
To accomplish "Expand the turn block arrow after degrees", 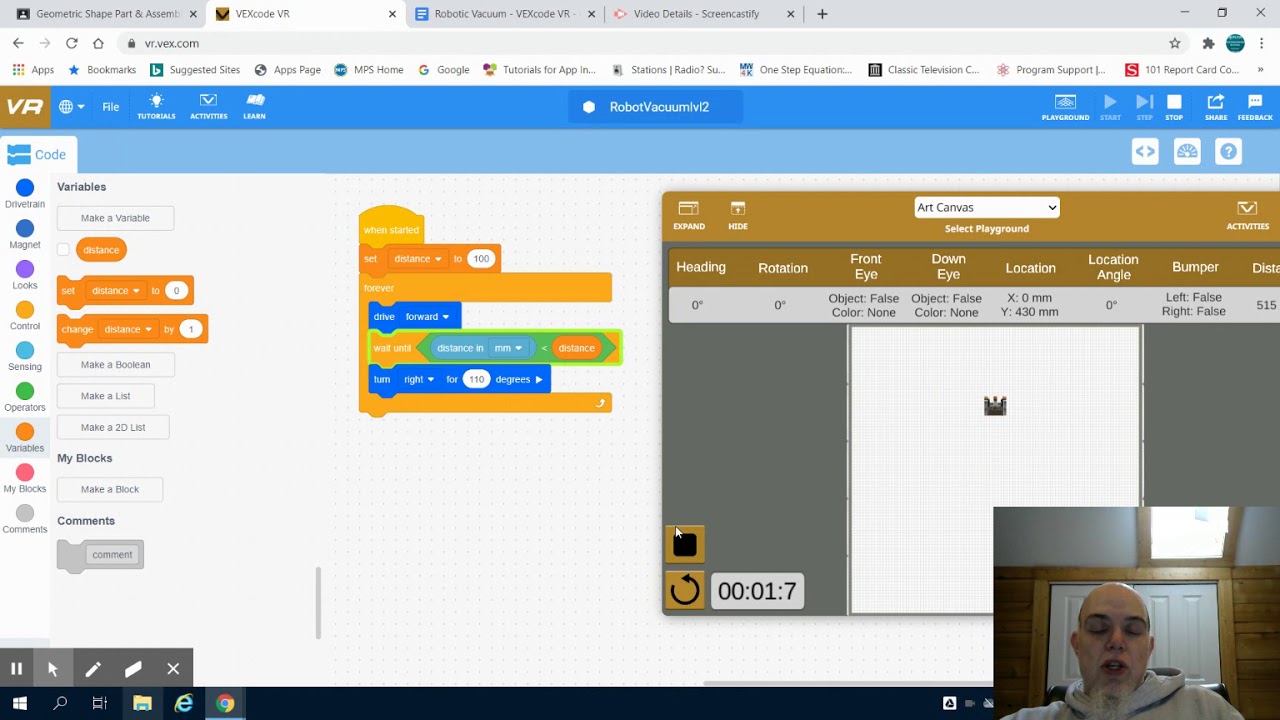I will (539, 380).
